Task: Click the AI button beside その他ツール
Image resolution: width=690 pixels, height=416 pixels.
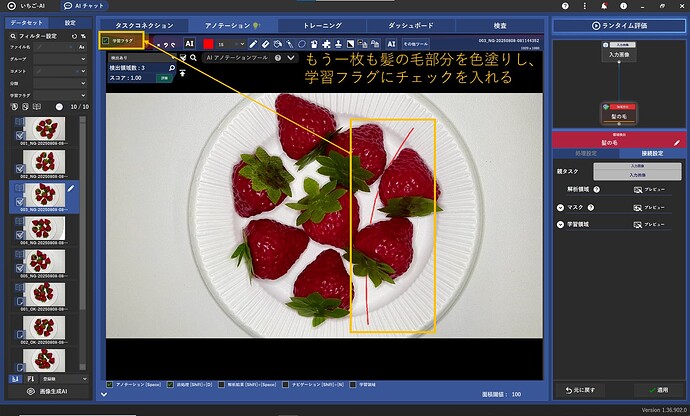Action: click(391, 44)
